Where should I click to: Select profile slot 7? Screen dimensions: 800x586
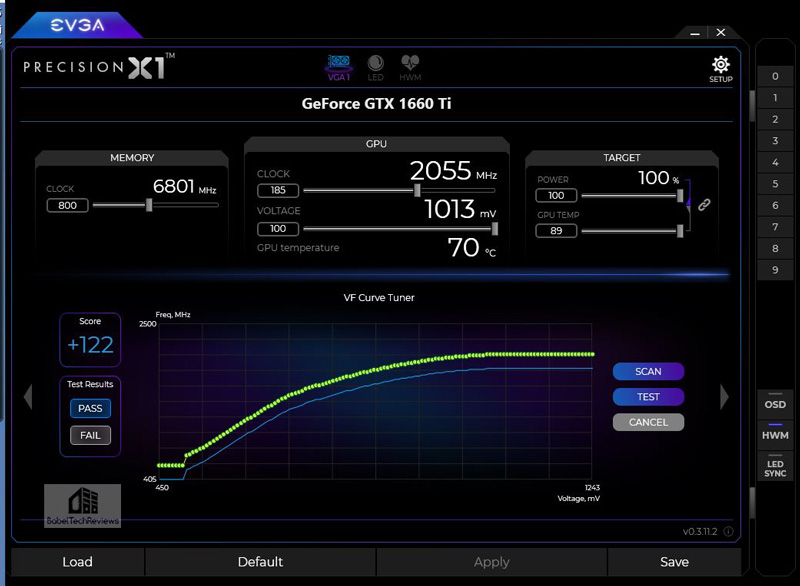(775, 226)
